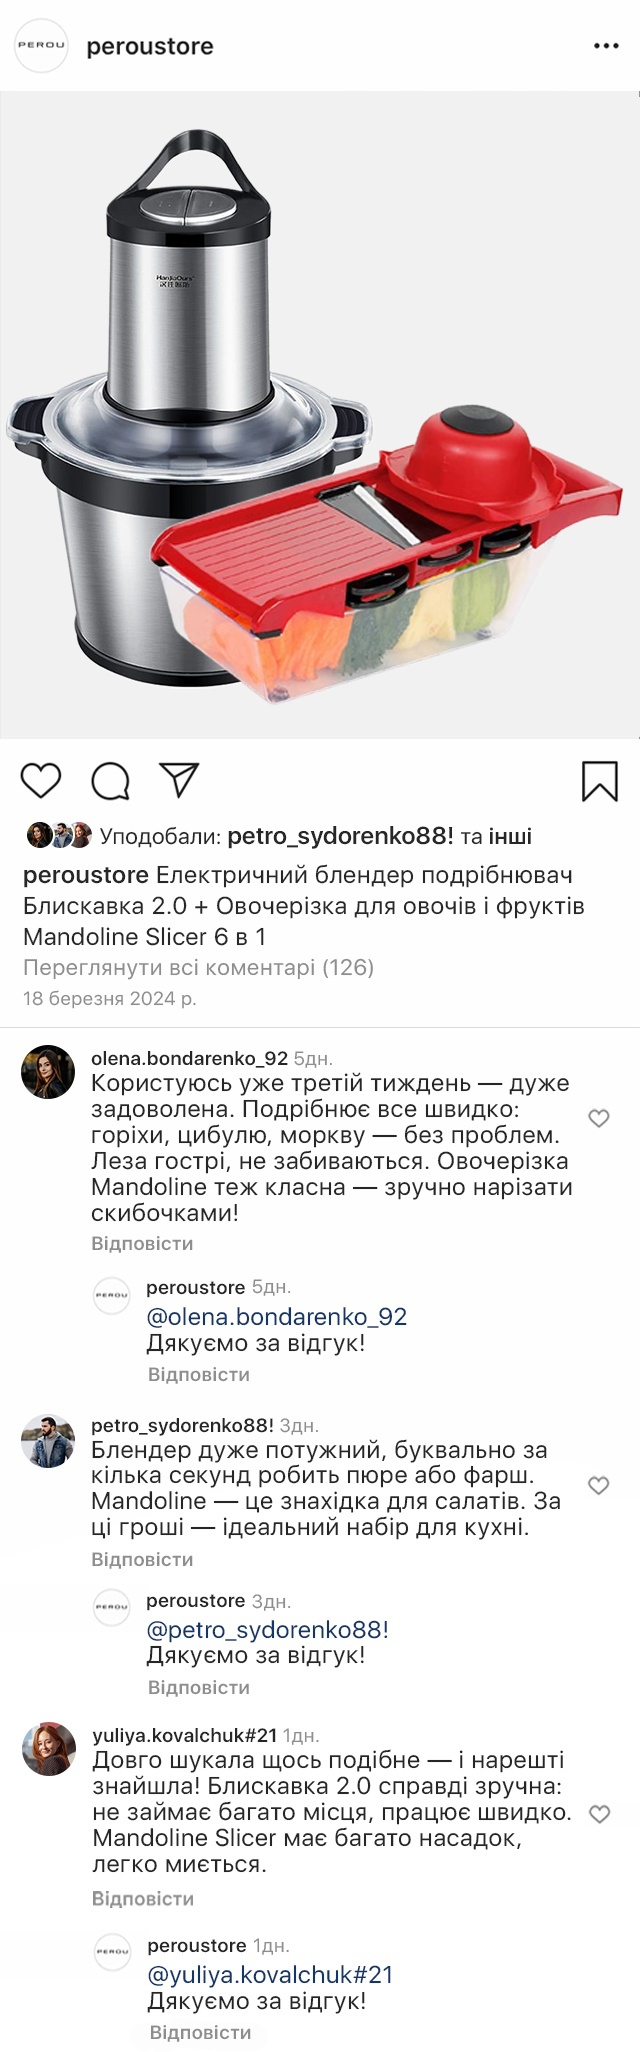Open the three-dots post options menu

coord(606,46)
